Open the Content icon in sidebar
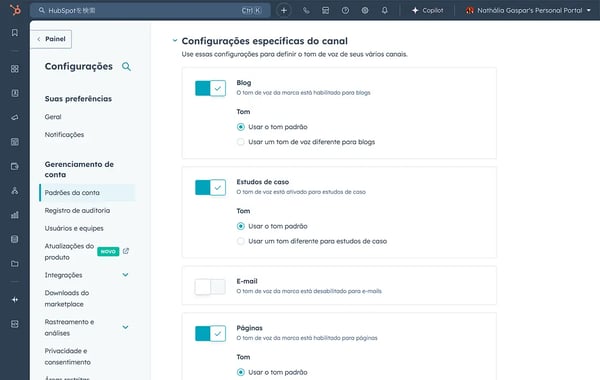Image resolution: width=600 pixels, height=380 pixels. (x=15, y=142)
